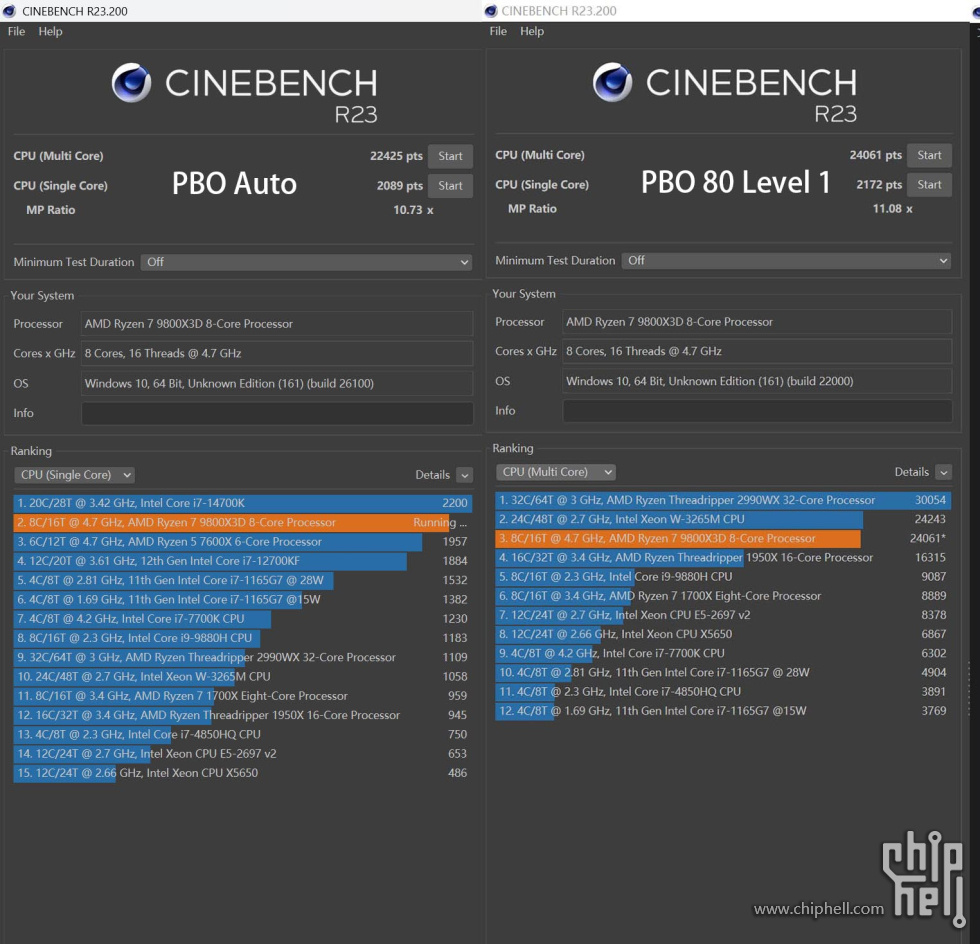This screenshot has height=944, width=980.
Task: Select the Intel Core i7-14700K ranking row
Action: pyautogui.click(x=242, y=503)
